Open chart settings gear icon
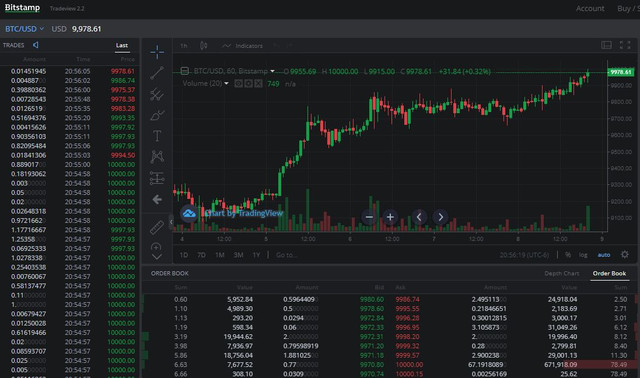 click(x=624, y=254)
